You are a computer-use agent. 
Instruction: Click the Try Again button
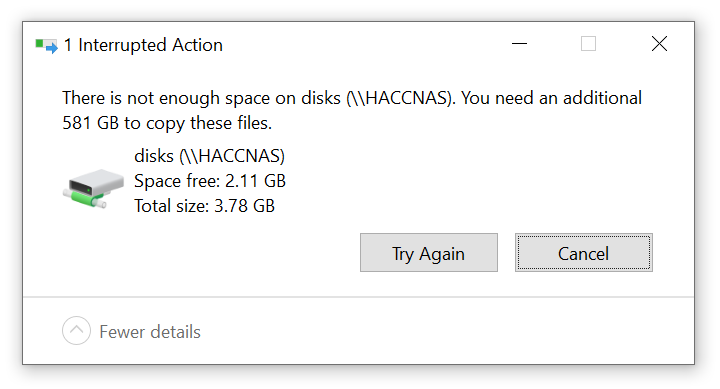[428, 253]
